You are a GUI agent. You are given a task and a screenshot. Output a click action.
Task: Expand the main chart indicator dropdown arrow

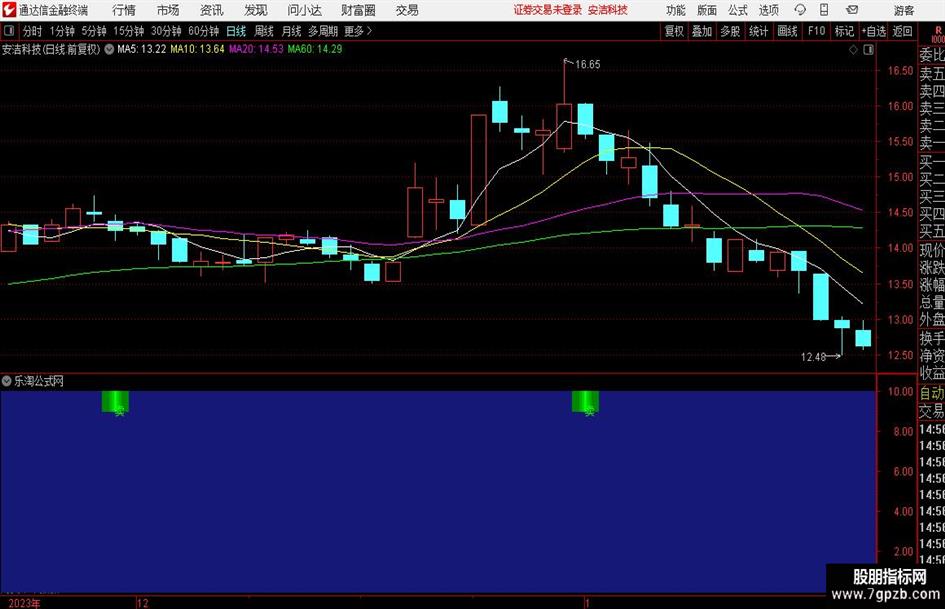pyautogui.click(x=109, y=49)
